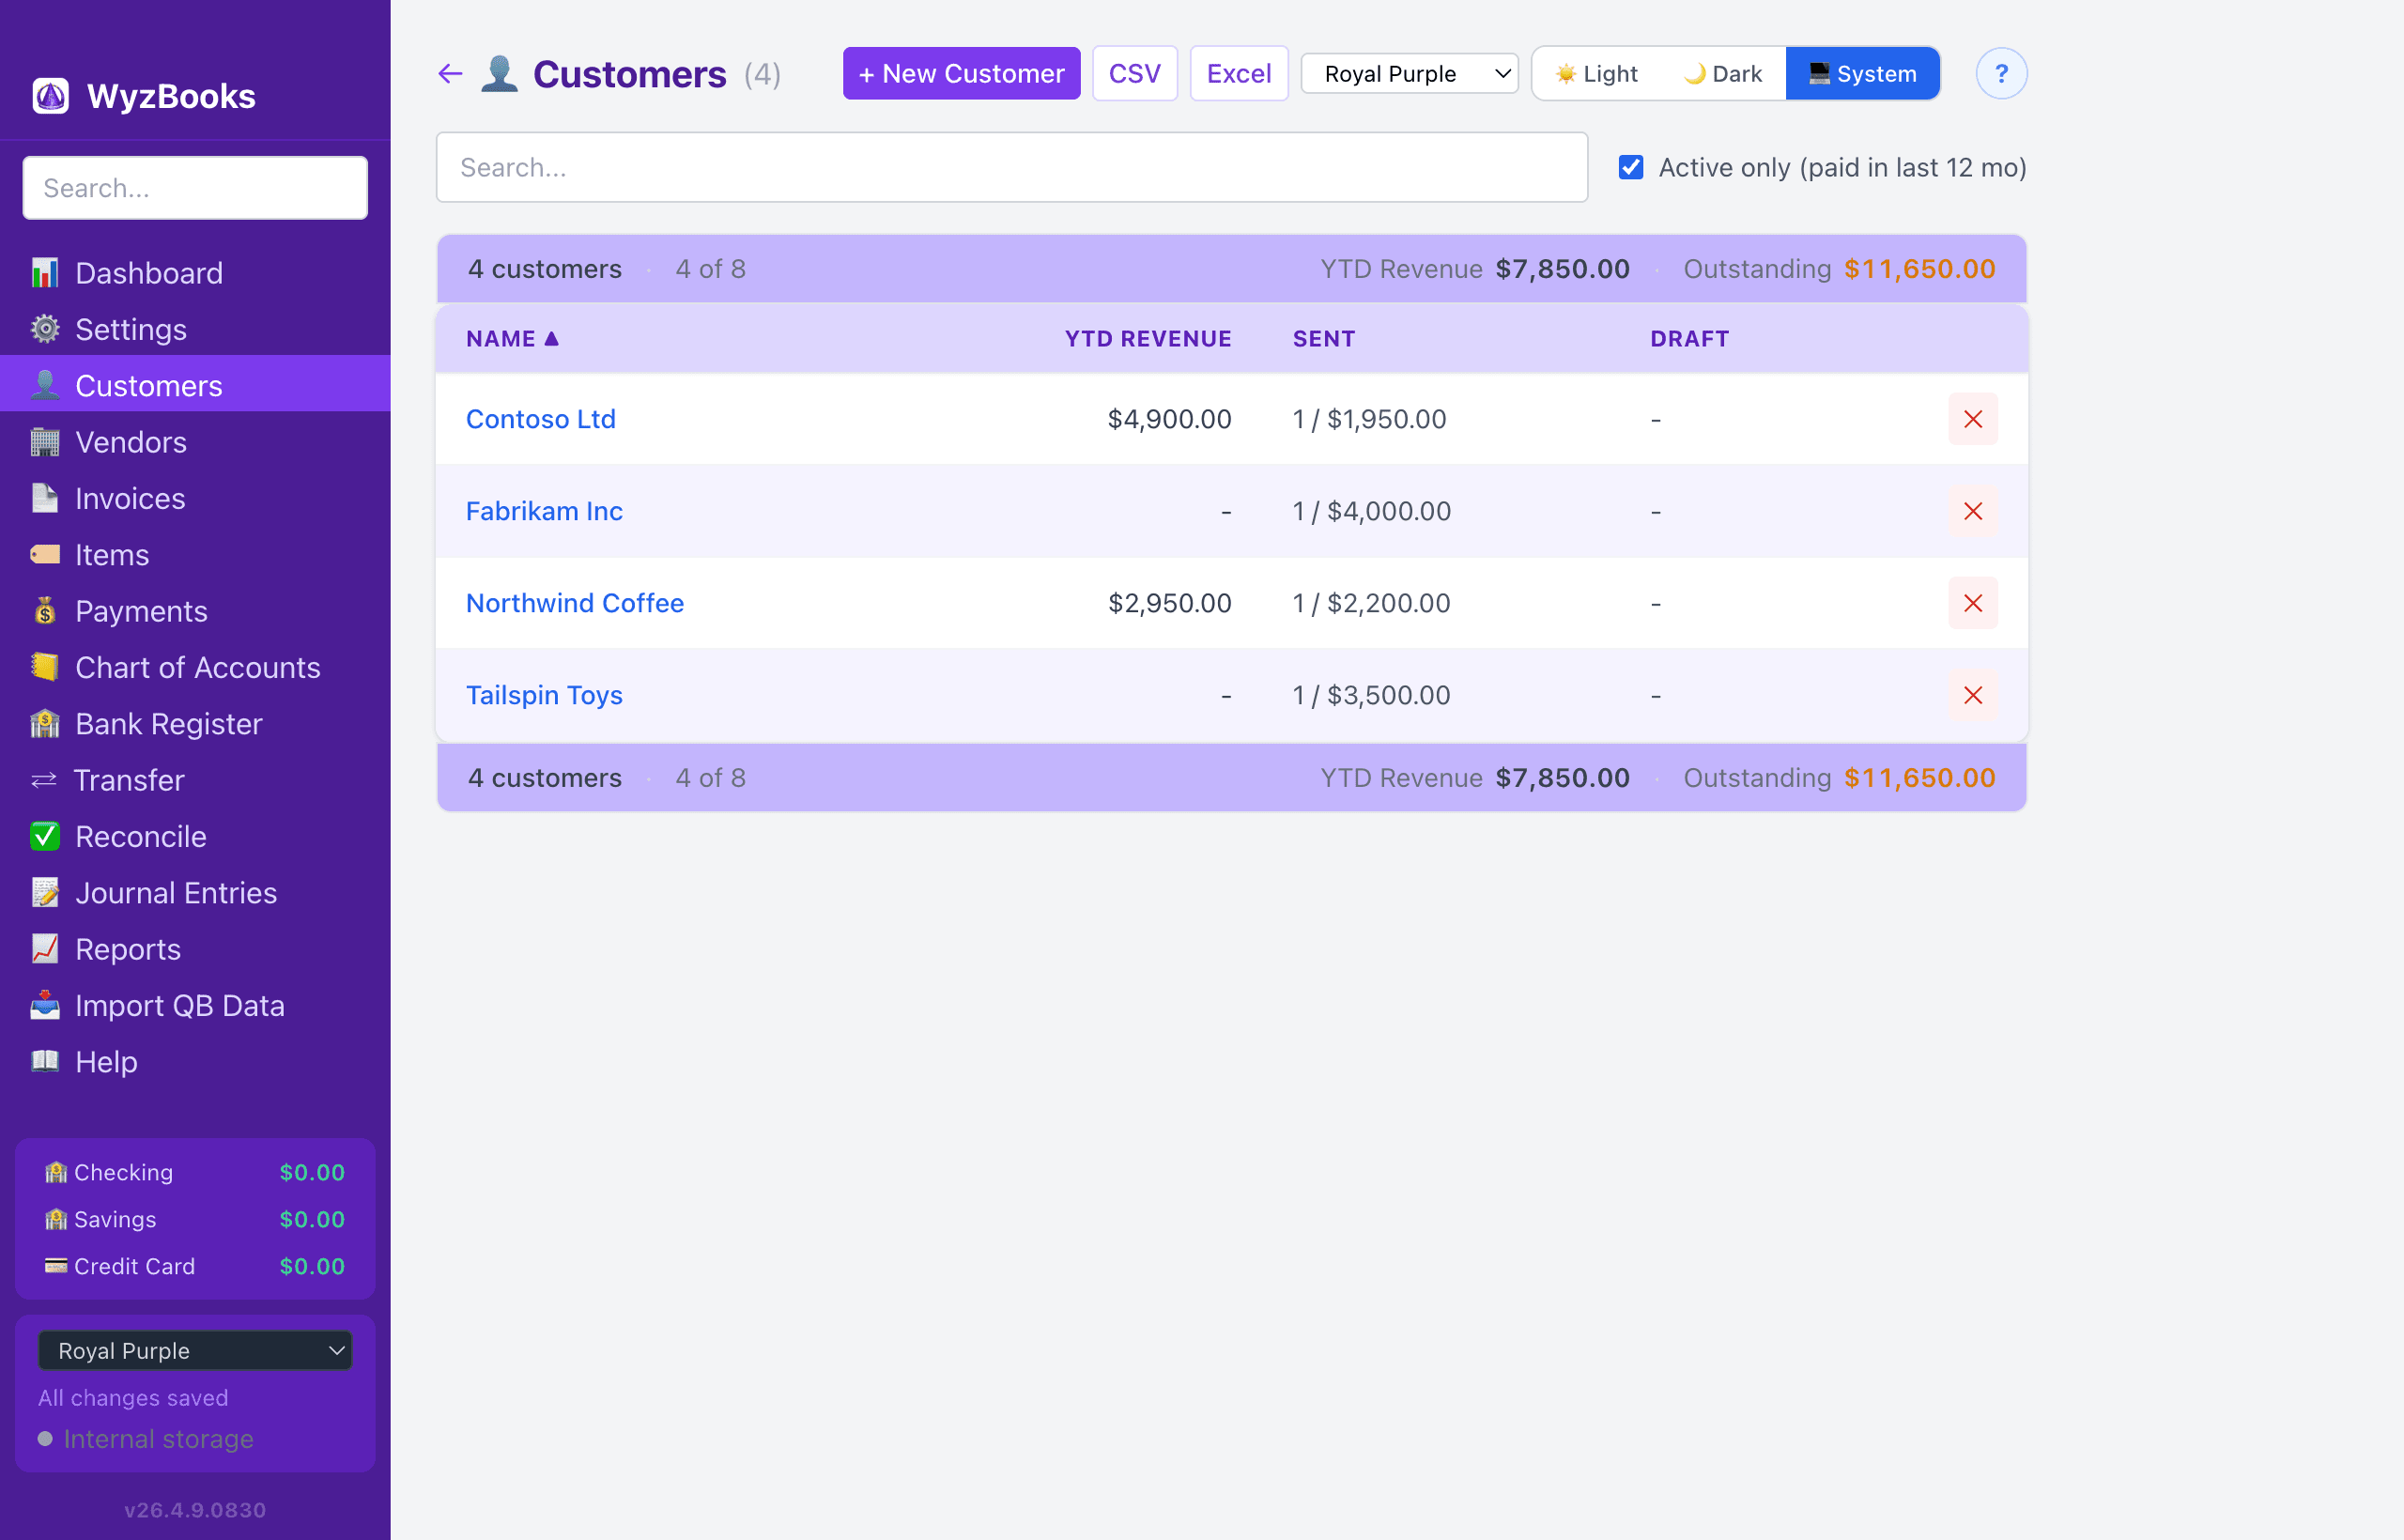
Task: Switch theme mode to Dark
Action: (1722, 73)
